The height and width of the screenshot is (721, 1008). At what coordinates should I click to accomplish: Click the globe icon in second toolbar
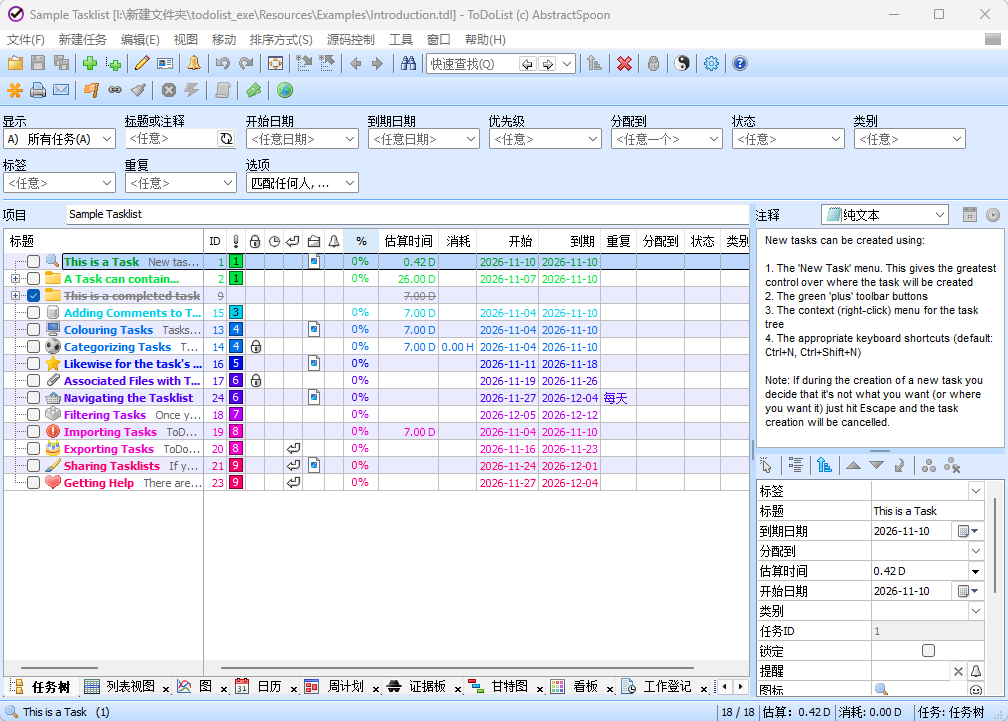(x=285, y=91)
